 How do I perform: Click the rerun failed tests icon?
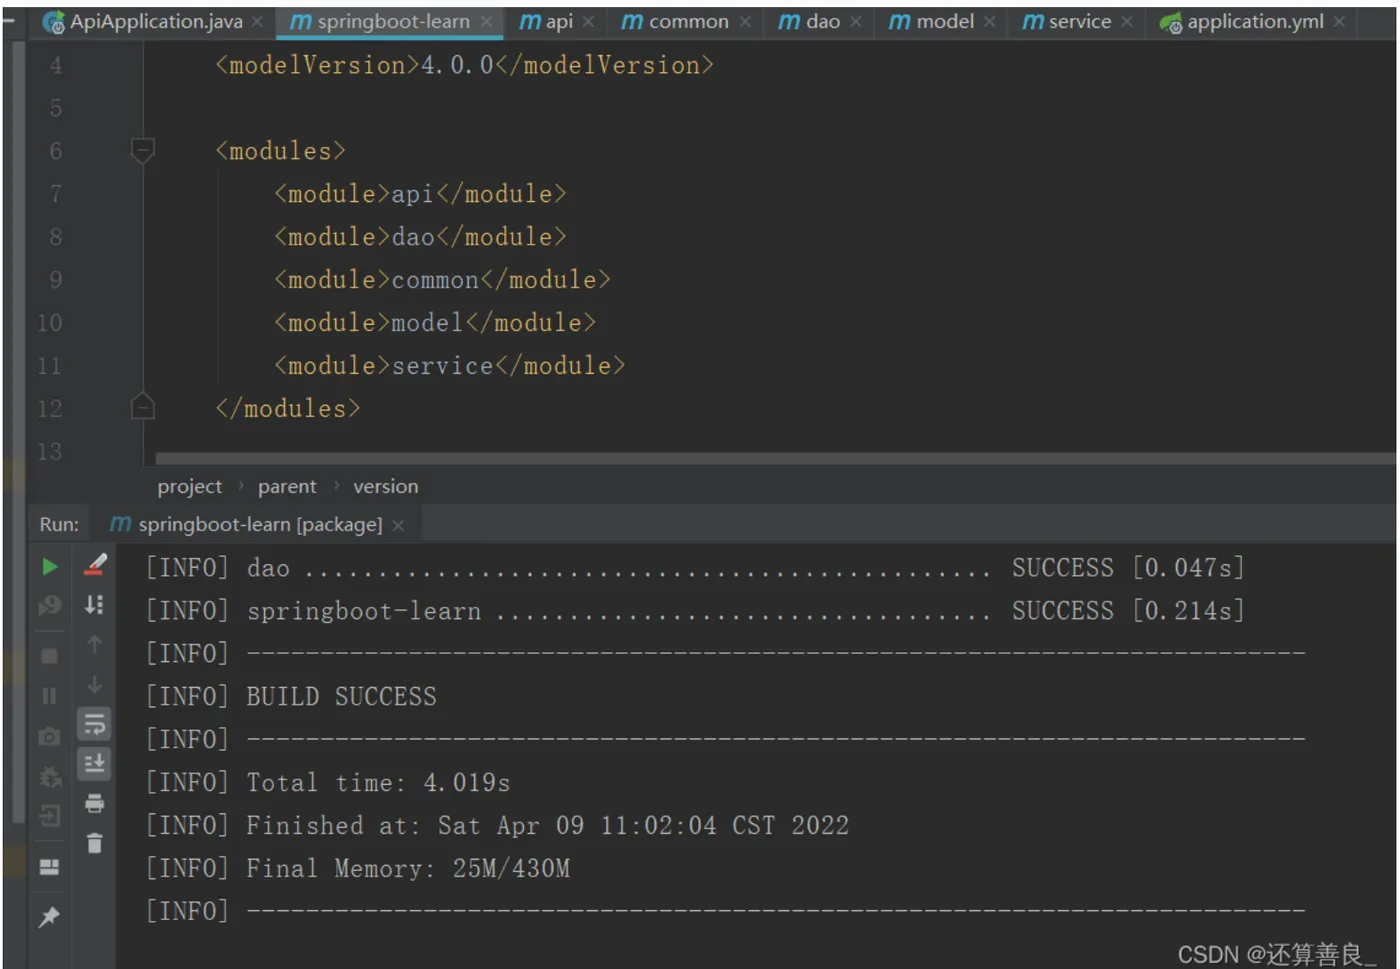point(49,606)
